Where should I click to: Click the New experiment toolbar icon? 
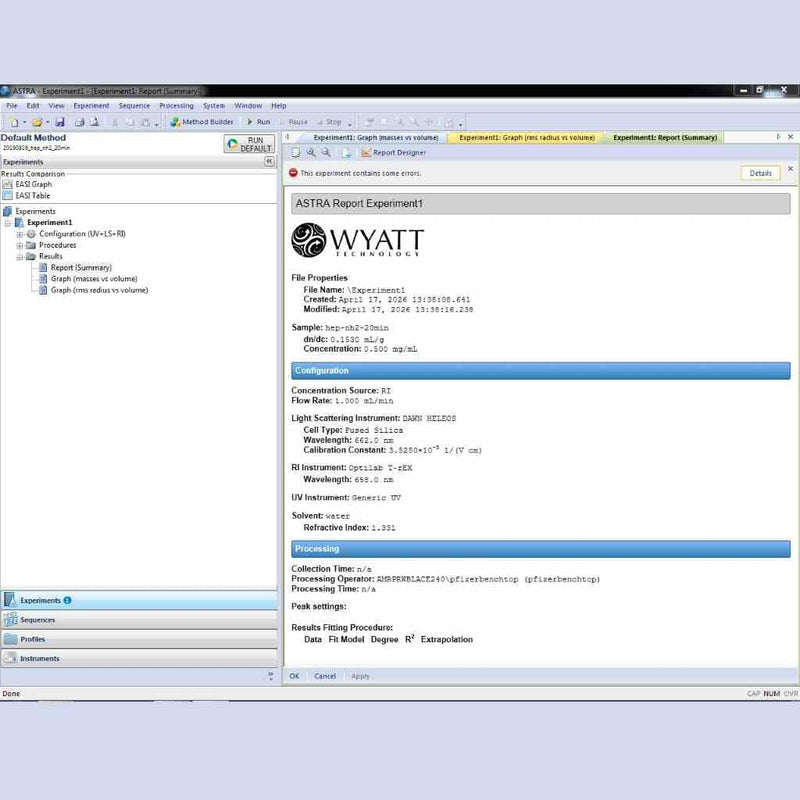point(14,122)
